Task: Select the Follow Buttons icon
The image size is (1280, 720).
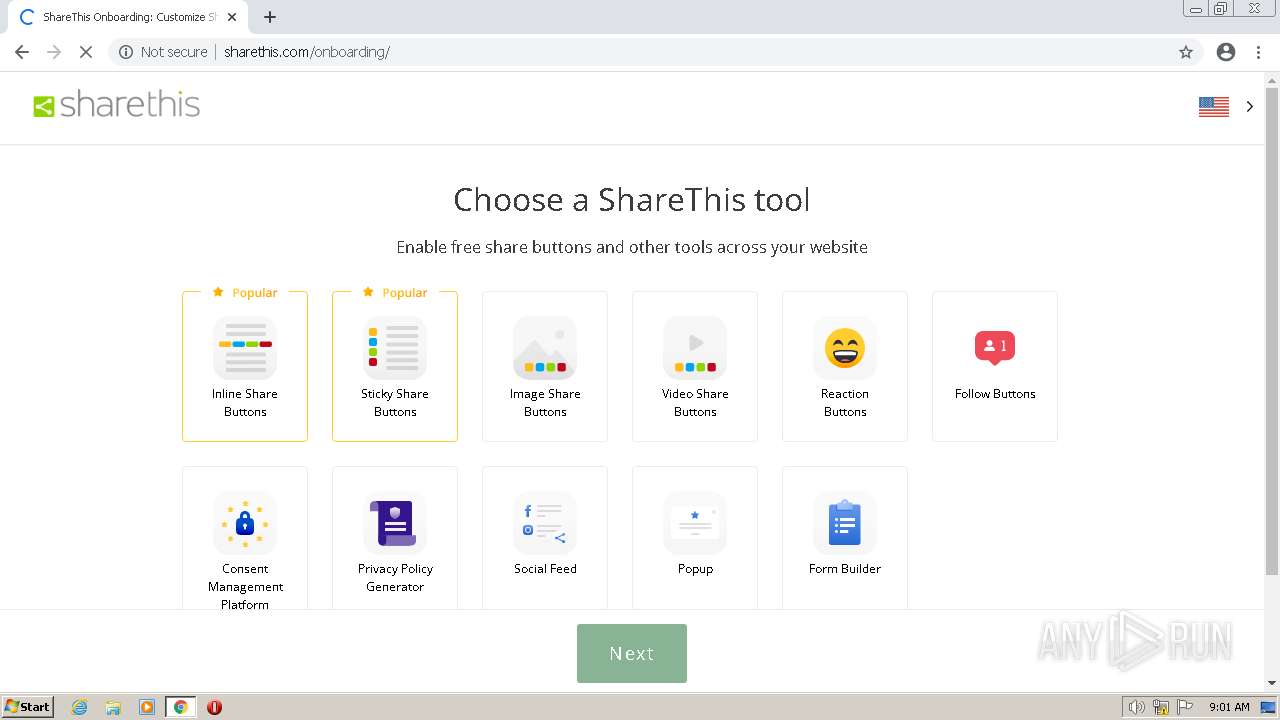Action: click(995, 348)
